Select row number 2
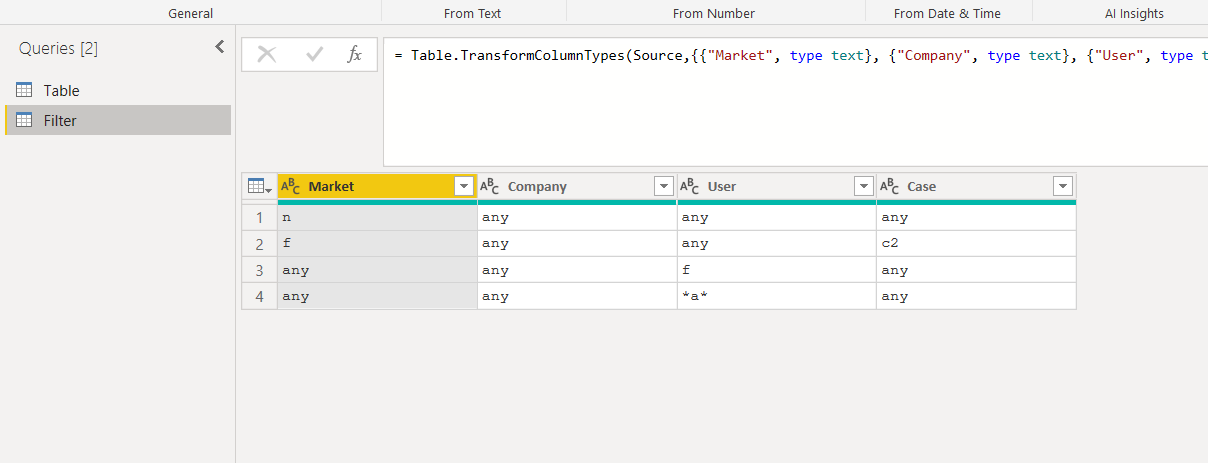Viewport: 1208px width, 463px height. [259, 243]
